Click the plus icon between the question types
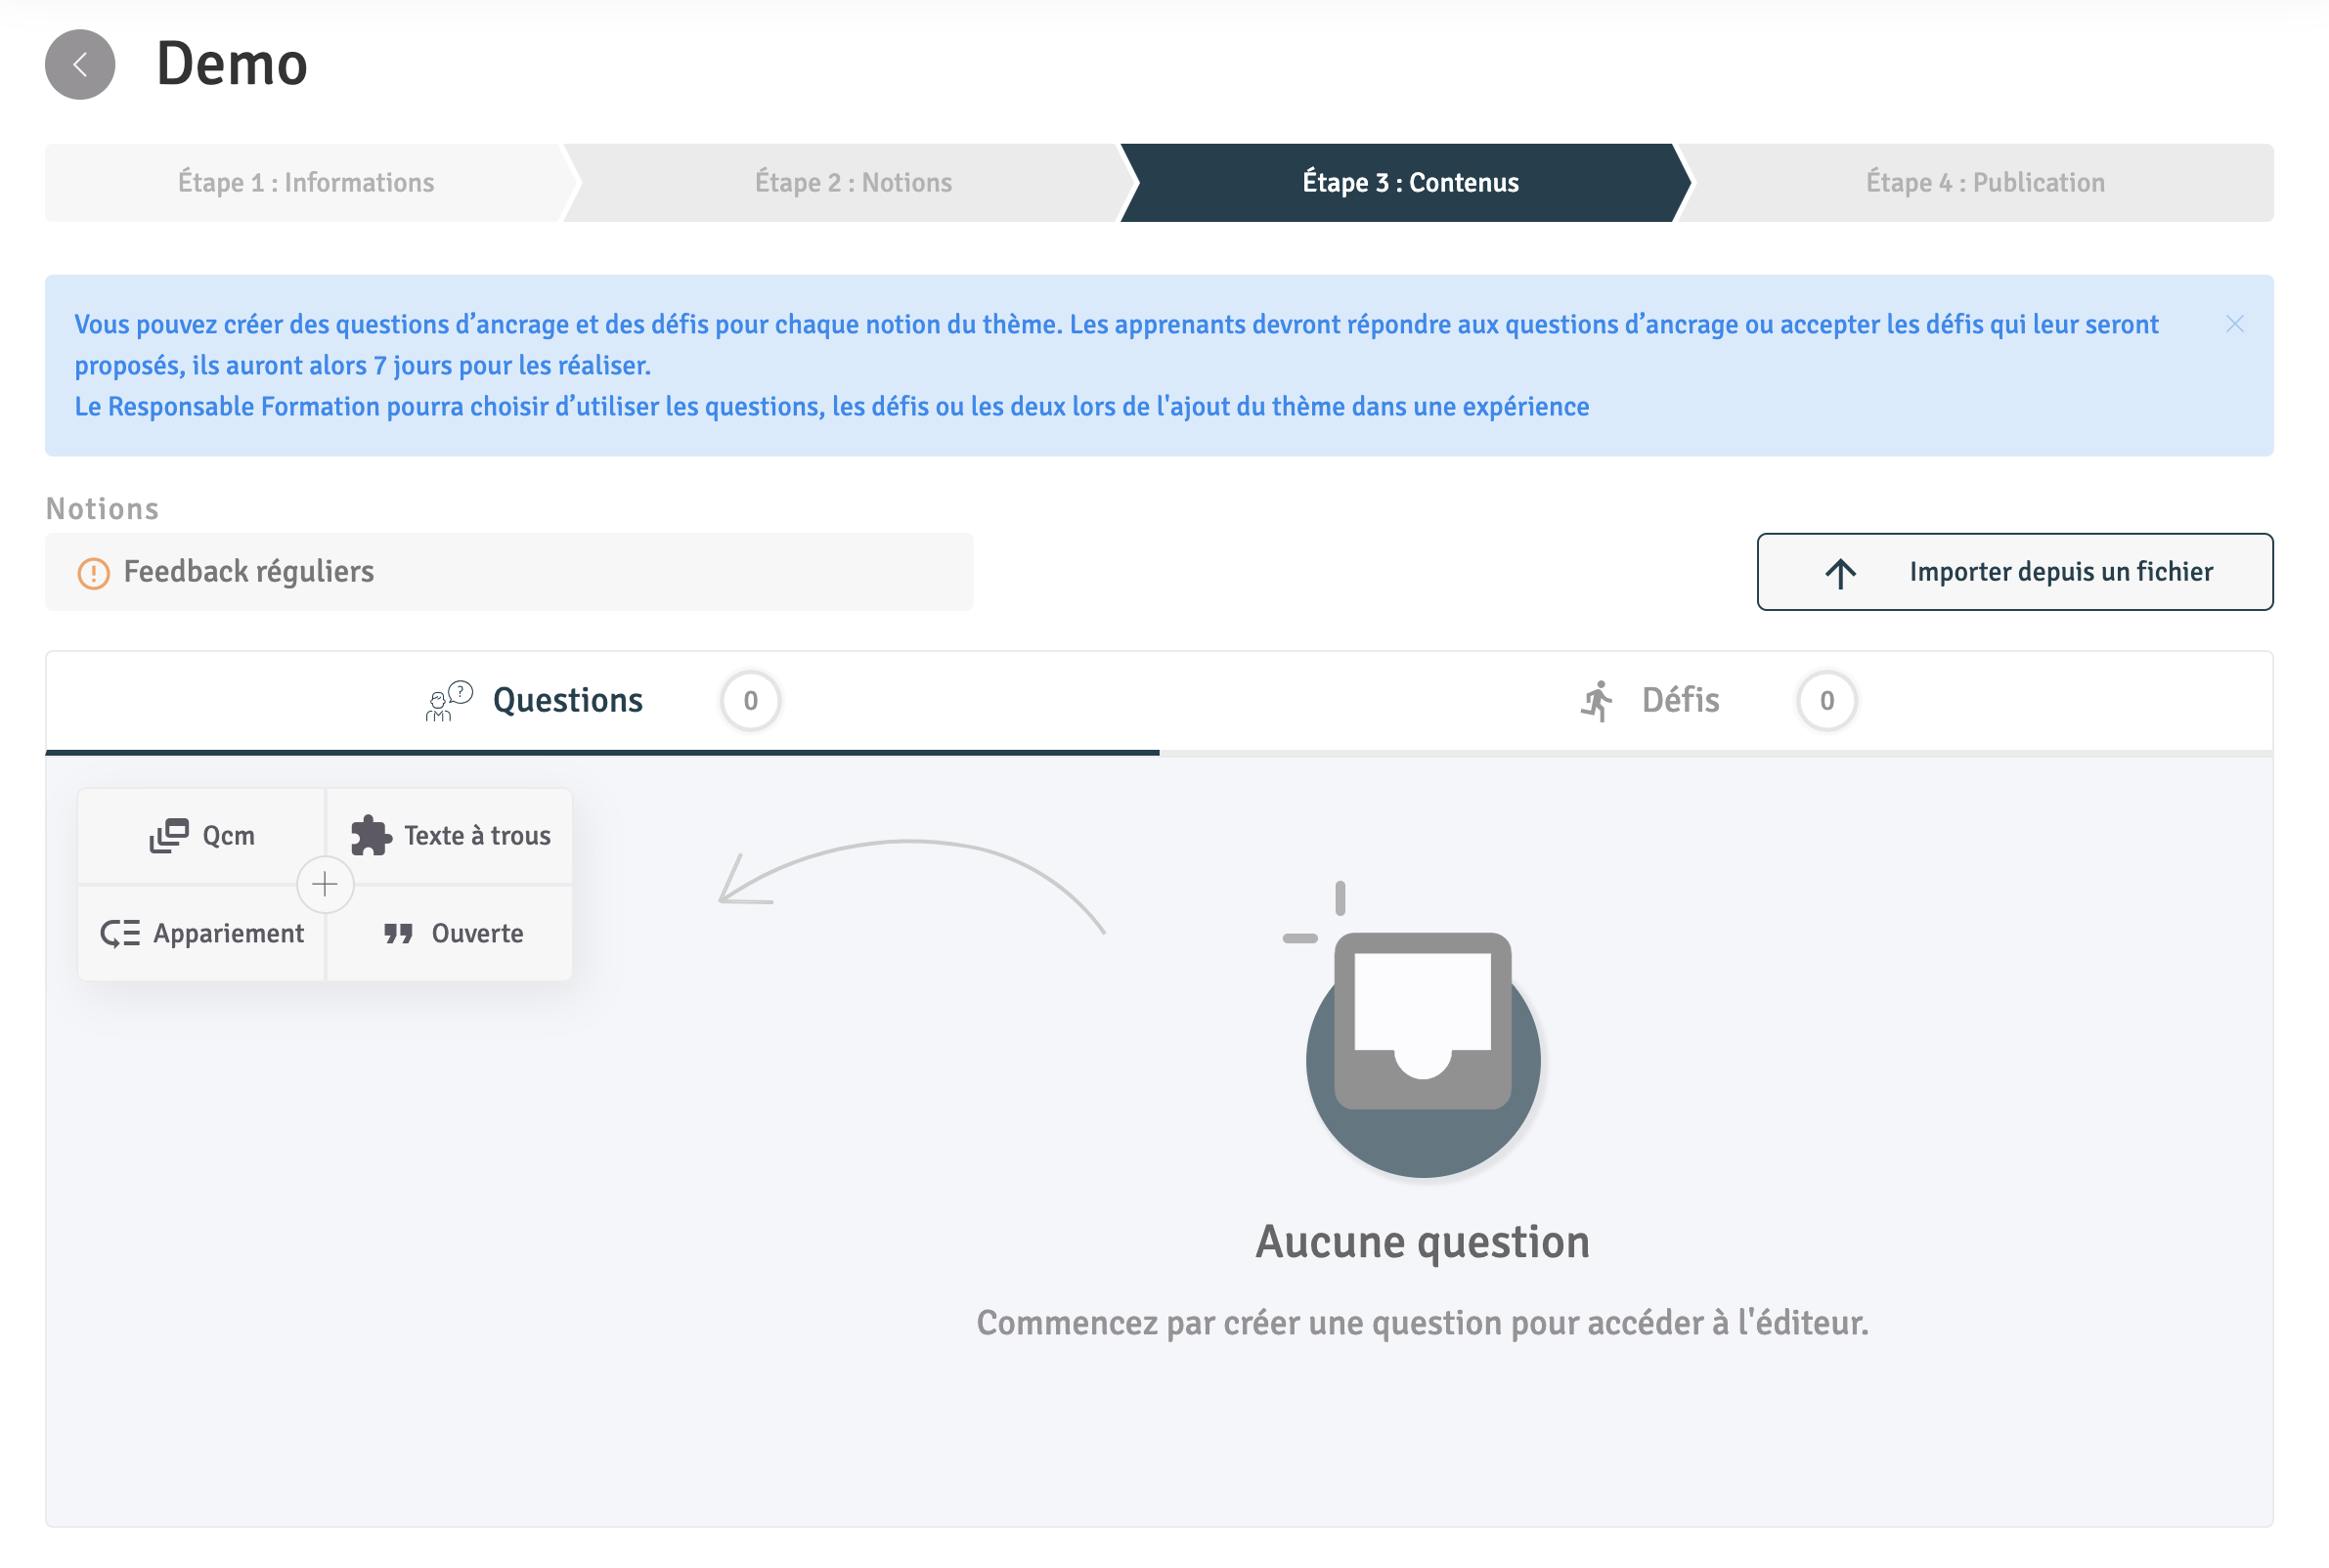 [x=325, y=884]
